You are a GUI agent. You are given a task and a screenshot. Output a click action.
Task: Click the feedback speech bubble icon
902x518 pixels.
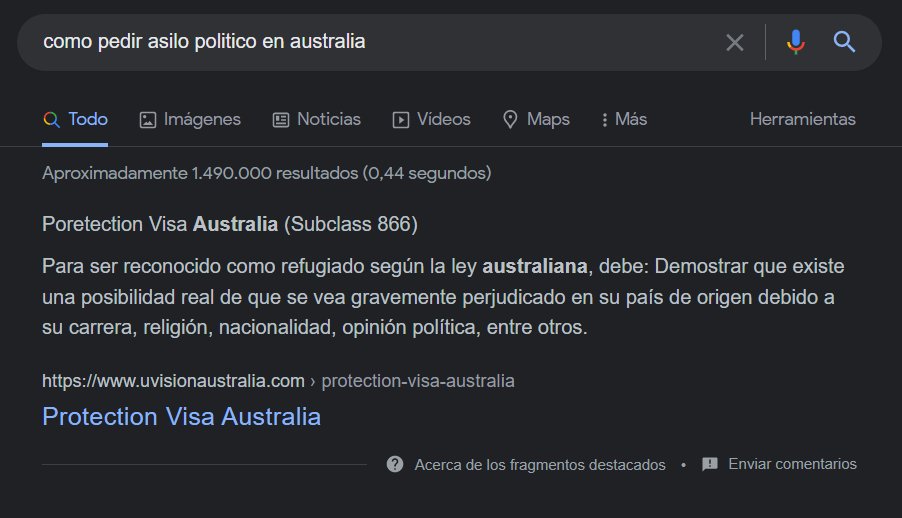(710, 464)
